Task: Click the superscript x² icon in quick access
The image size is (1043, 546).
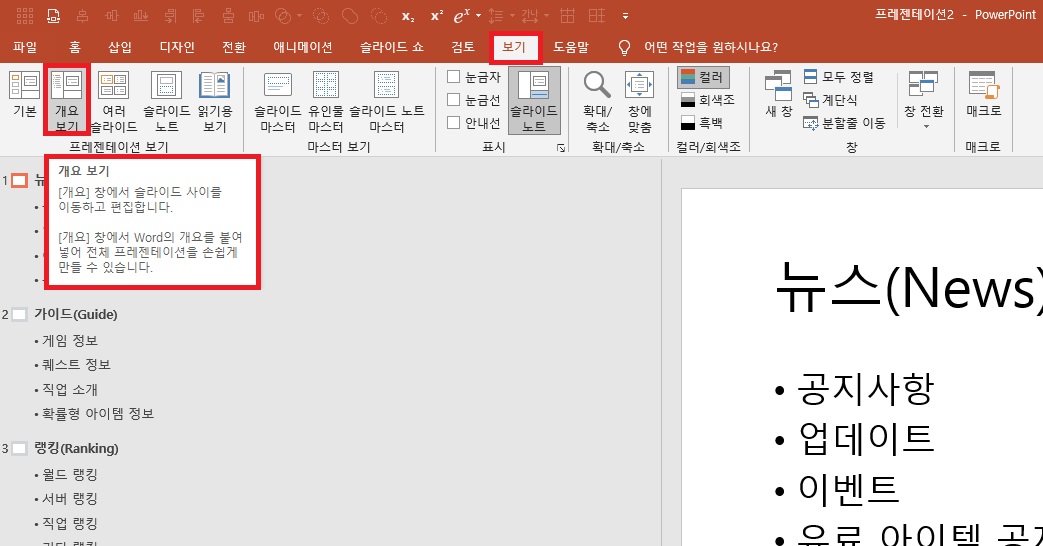Action: (436, 16)
